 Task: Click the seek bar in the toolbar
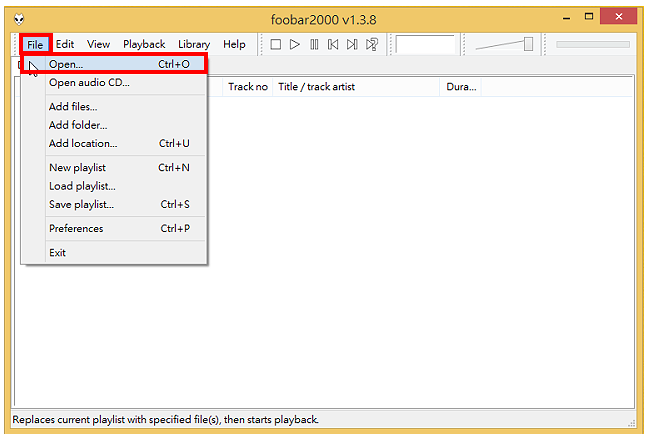tap(593, 44)
